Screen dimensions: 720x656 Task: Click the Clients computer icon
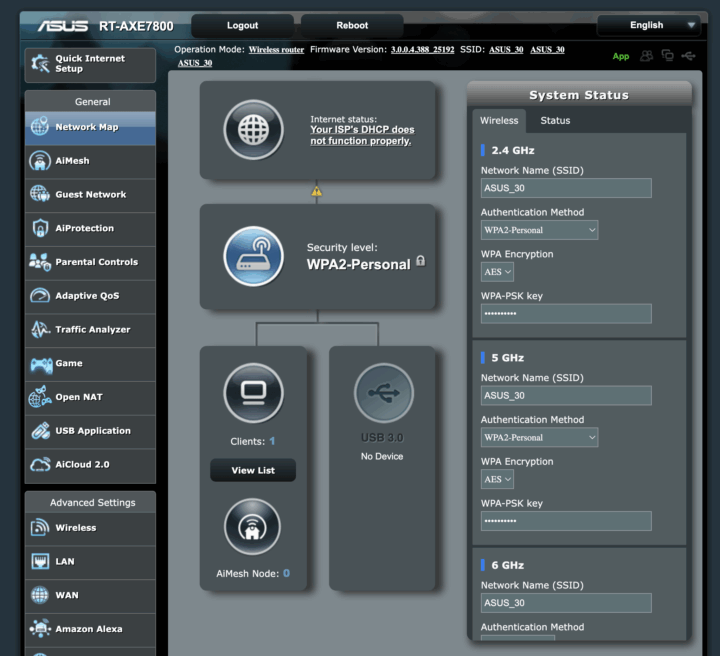pos(253,393)
